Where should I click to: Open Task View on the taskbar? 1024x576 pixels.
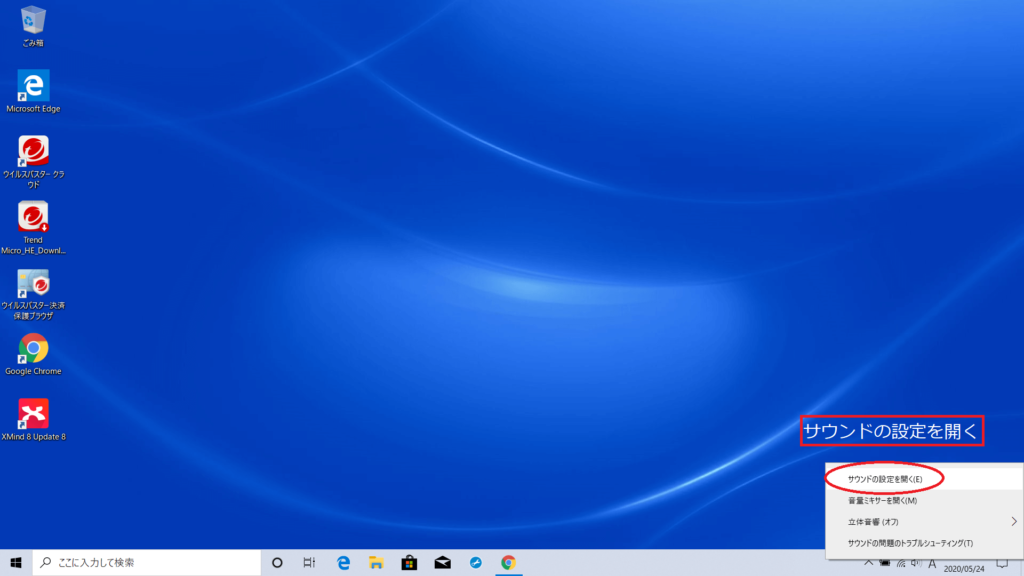pos(310,562)
